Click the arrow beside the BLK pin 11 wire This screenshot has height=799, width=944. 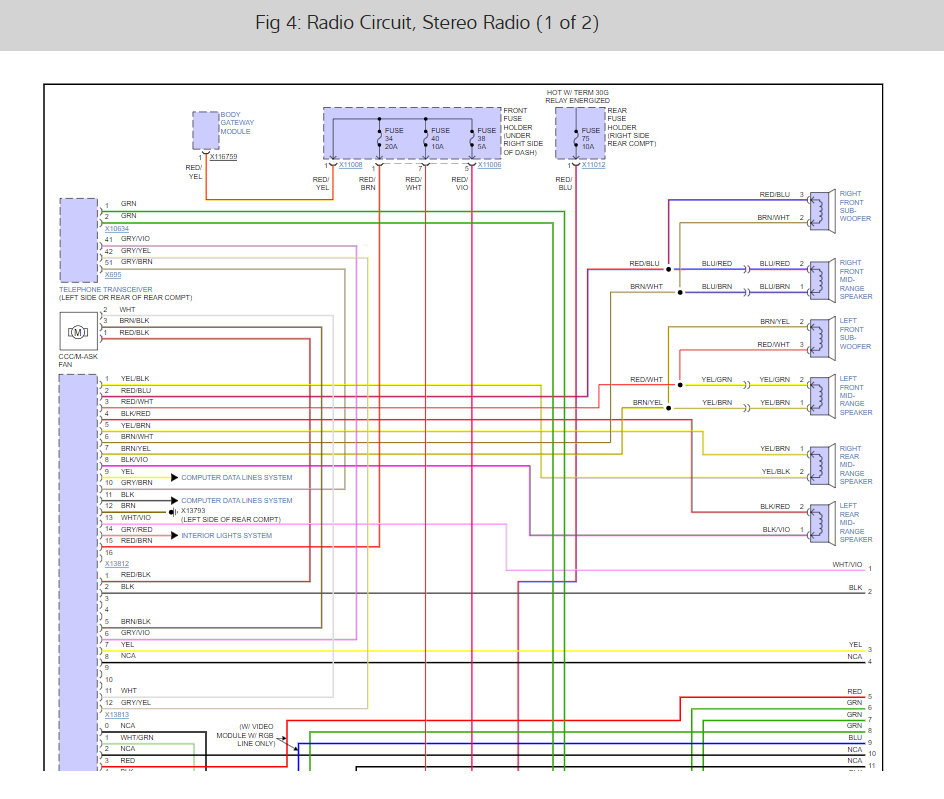[175, 500]
